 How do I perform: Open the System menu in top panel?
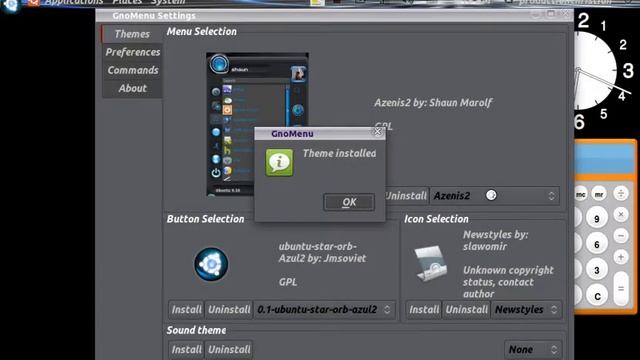coord(168,2)
